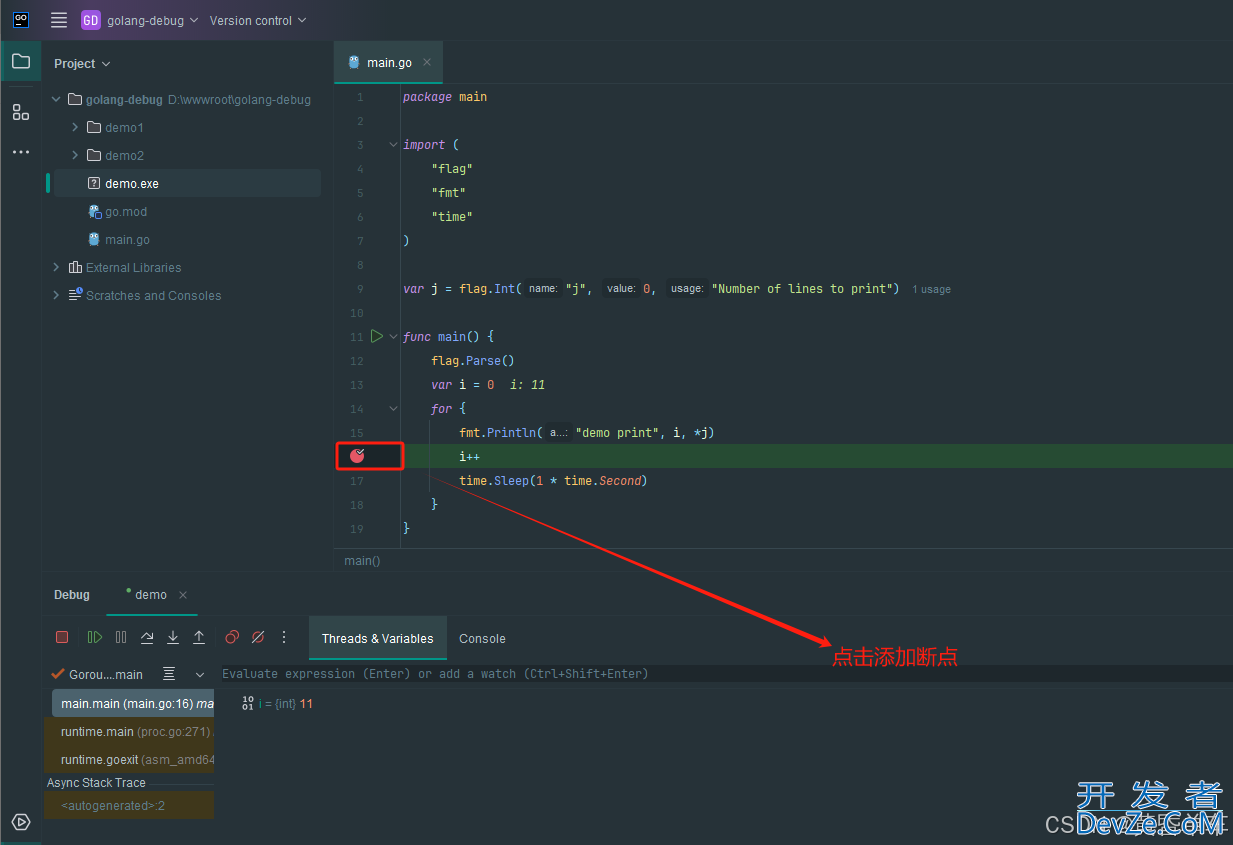Step into the function call
1233x845 pixels.
click(173, 637)
